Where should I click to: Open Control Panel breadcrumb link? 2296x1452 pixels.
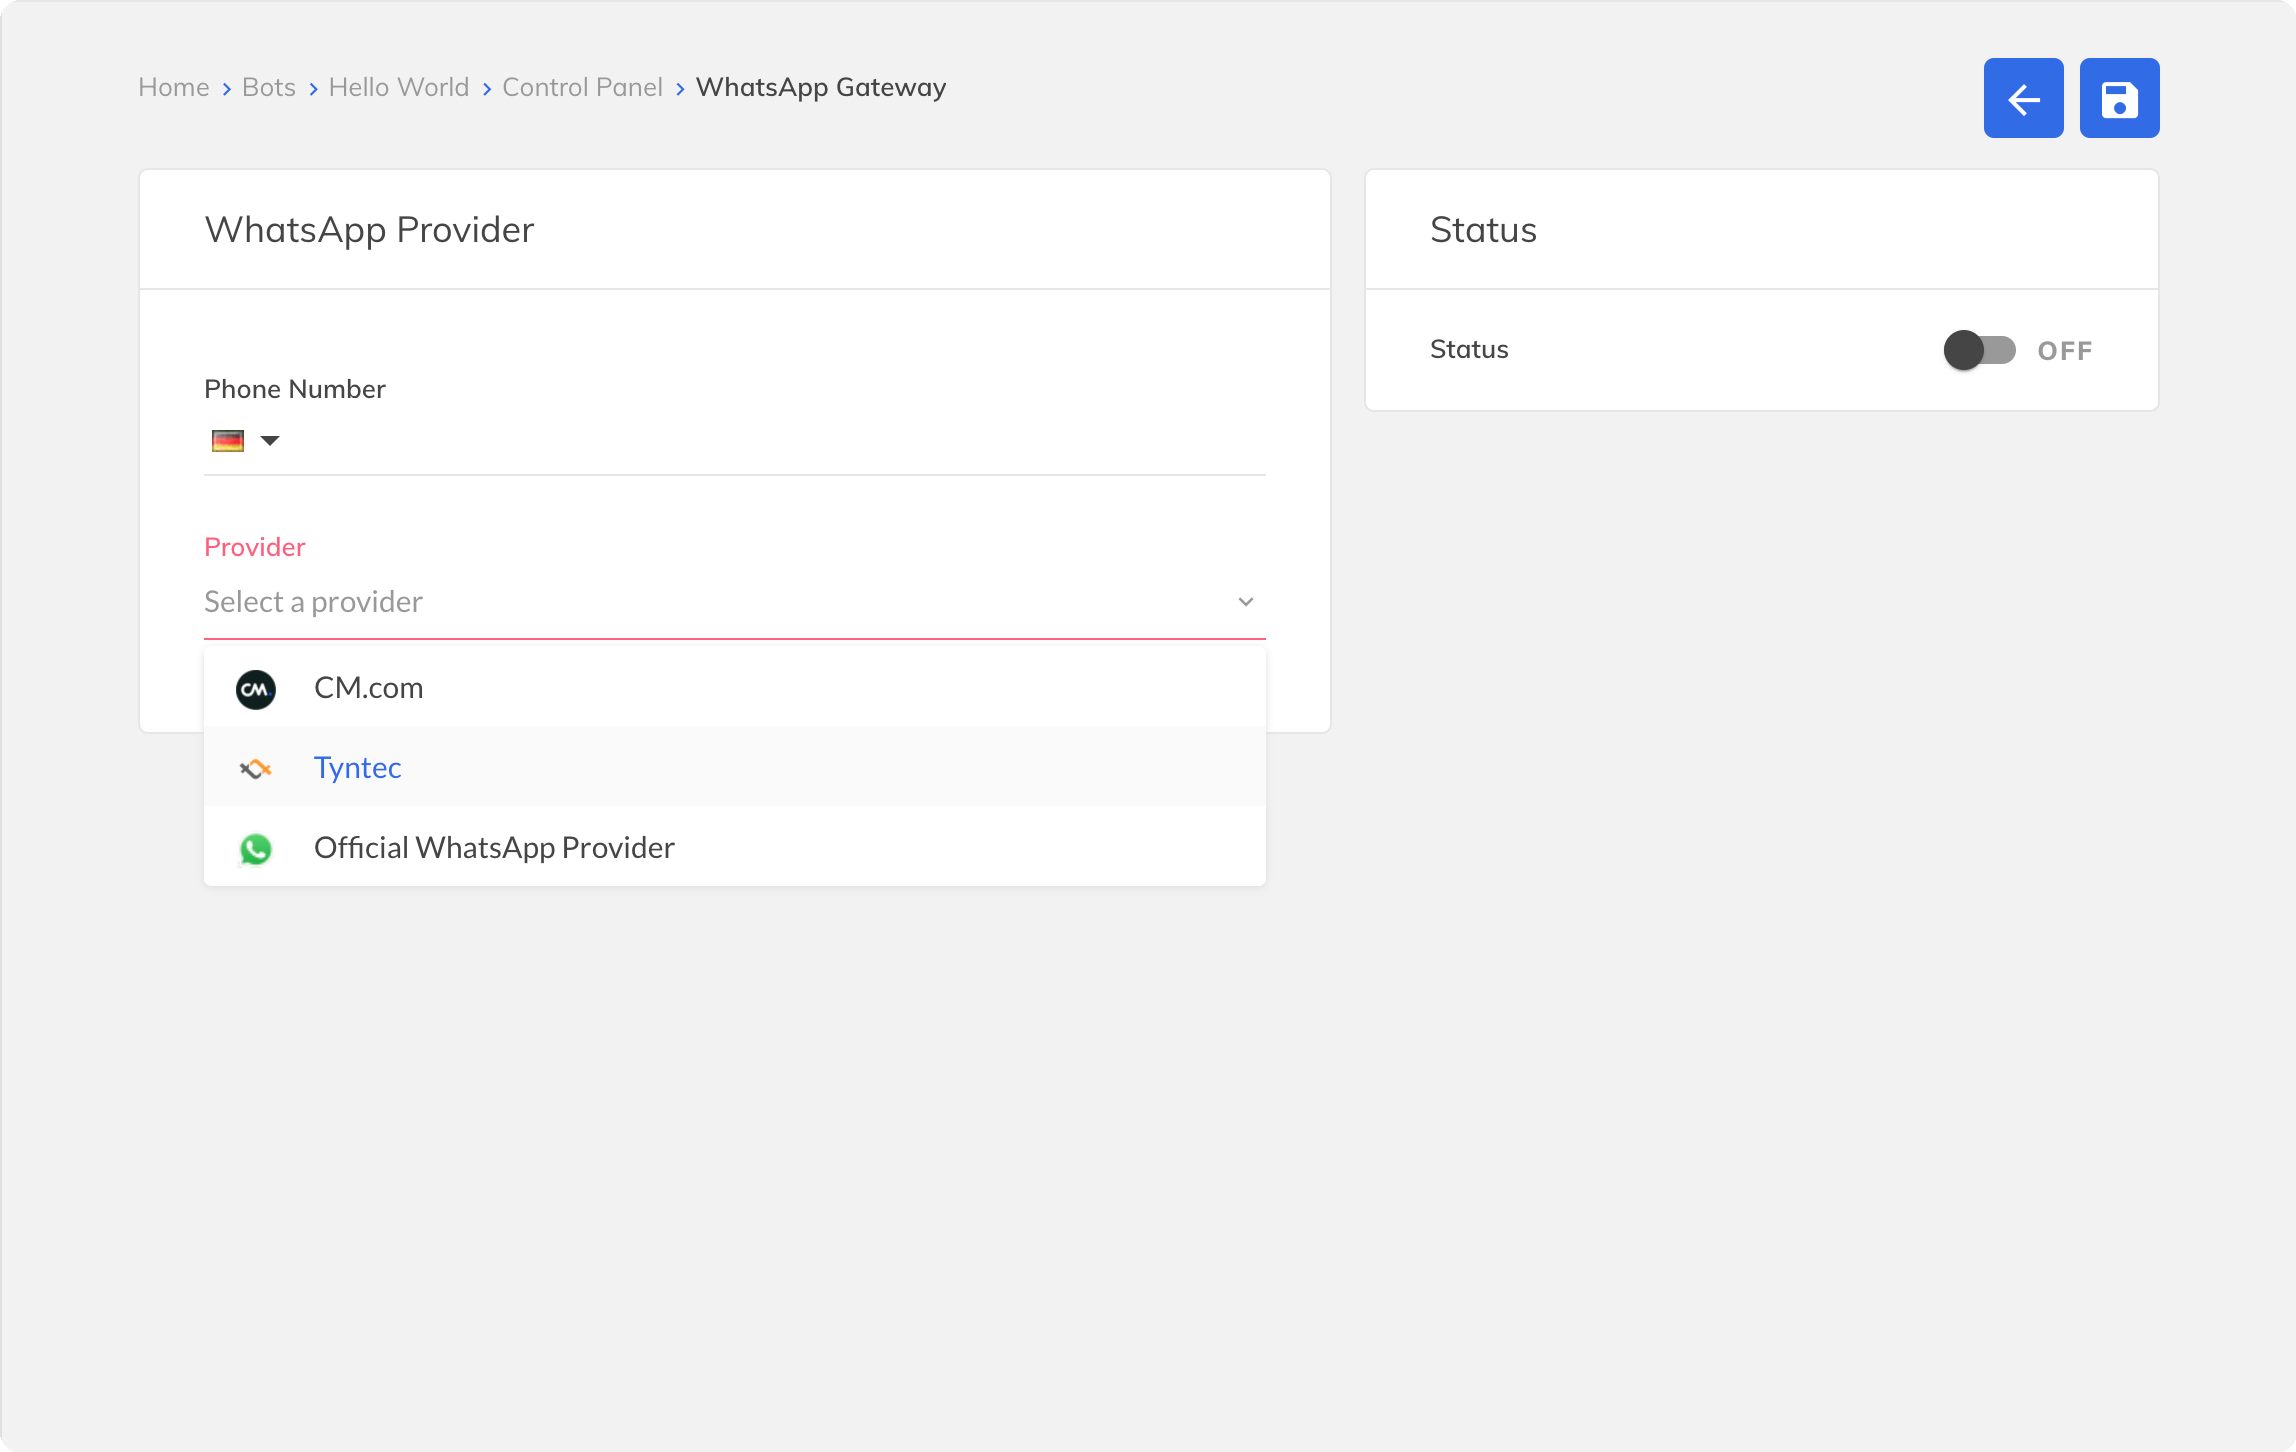[582, 87]
